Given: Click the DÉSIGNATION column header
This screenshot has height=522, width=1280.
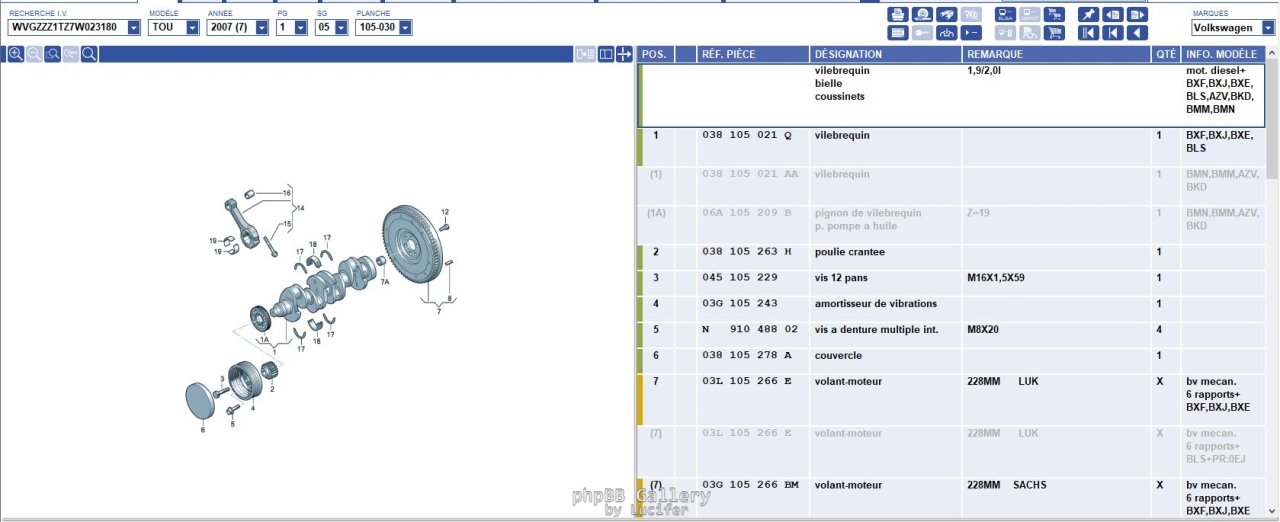Looking at the screenshot, I should 884,54.
